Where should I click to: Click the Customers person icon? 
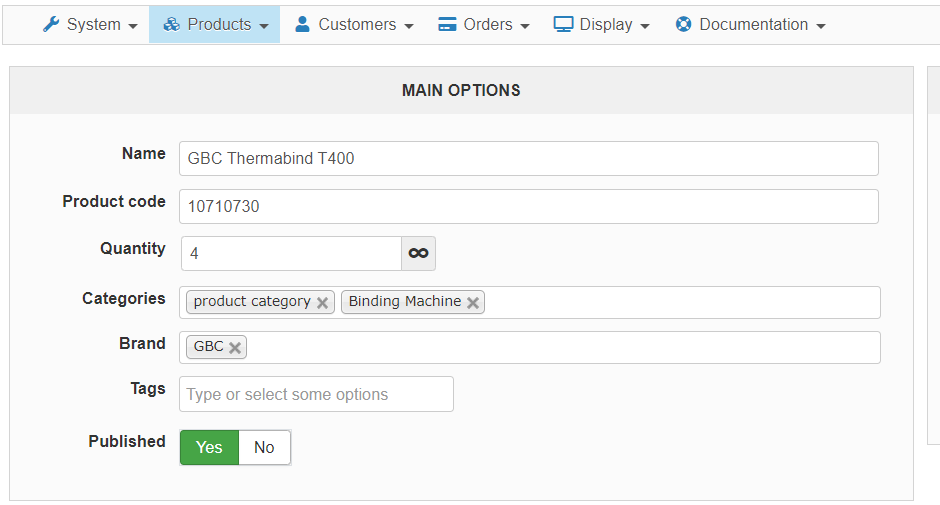(303, 25)
